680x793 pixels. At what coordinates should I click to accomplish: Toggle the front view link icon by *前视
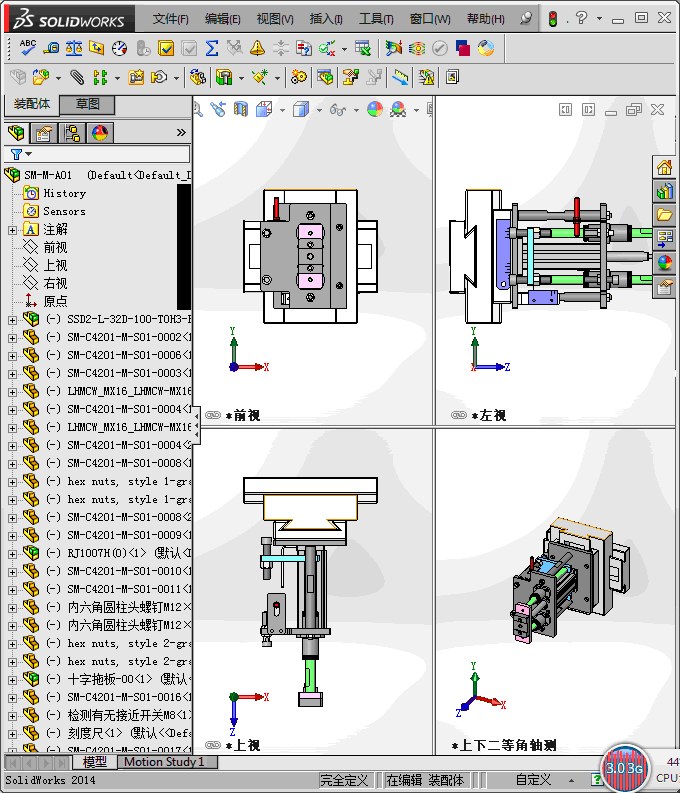tap(213, 415)
